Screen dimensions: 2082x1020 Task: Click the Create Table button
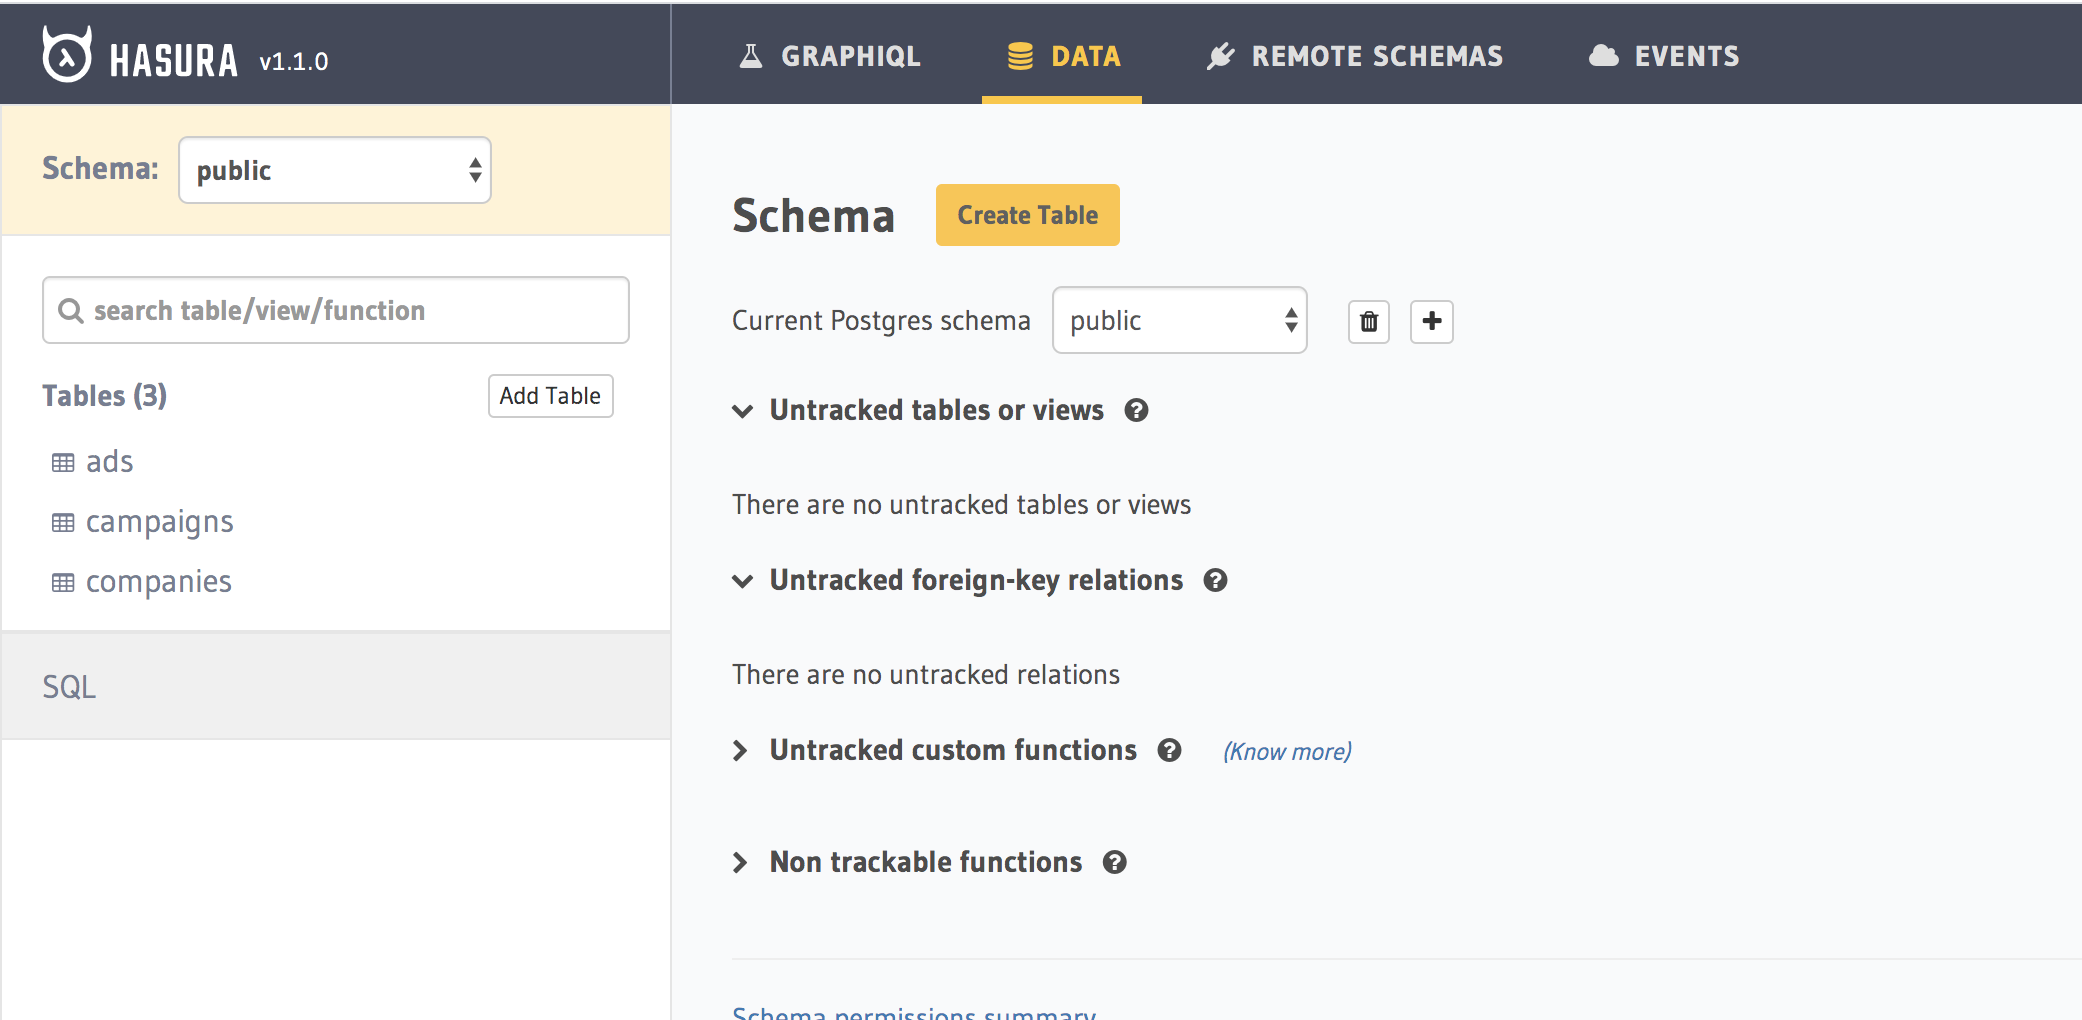(x=1028, y=215)
